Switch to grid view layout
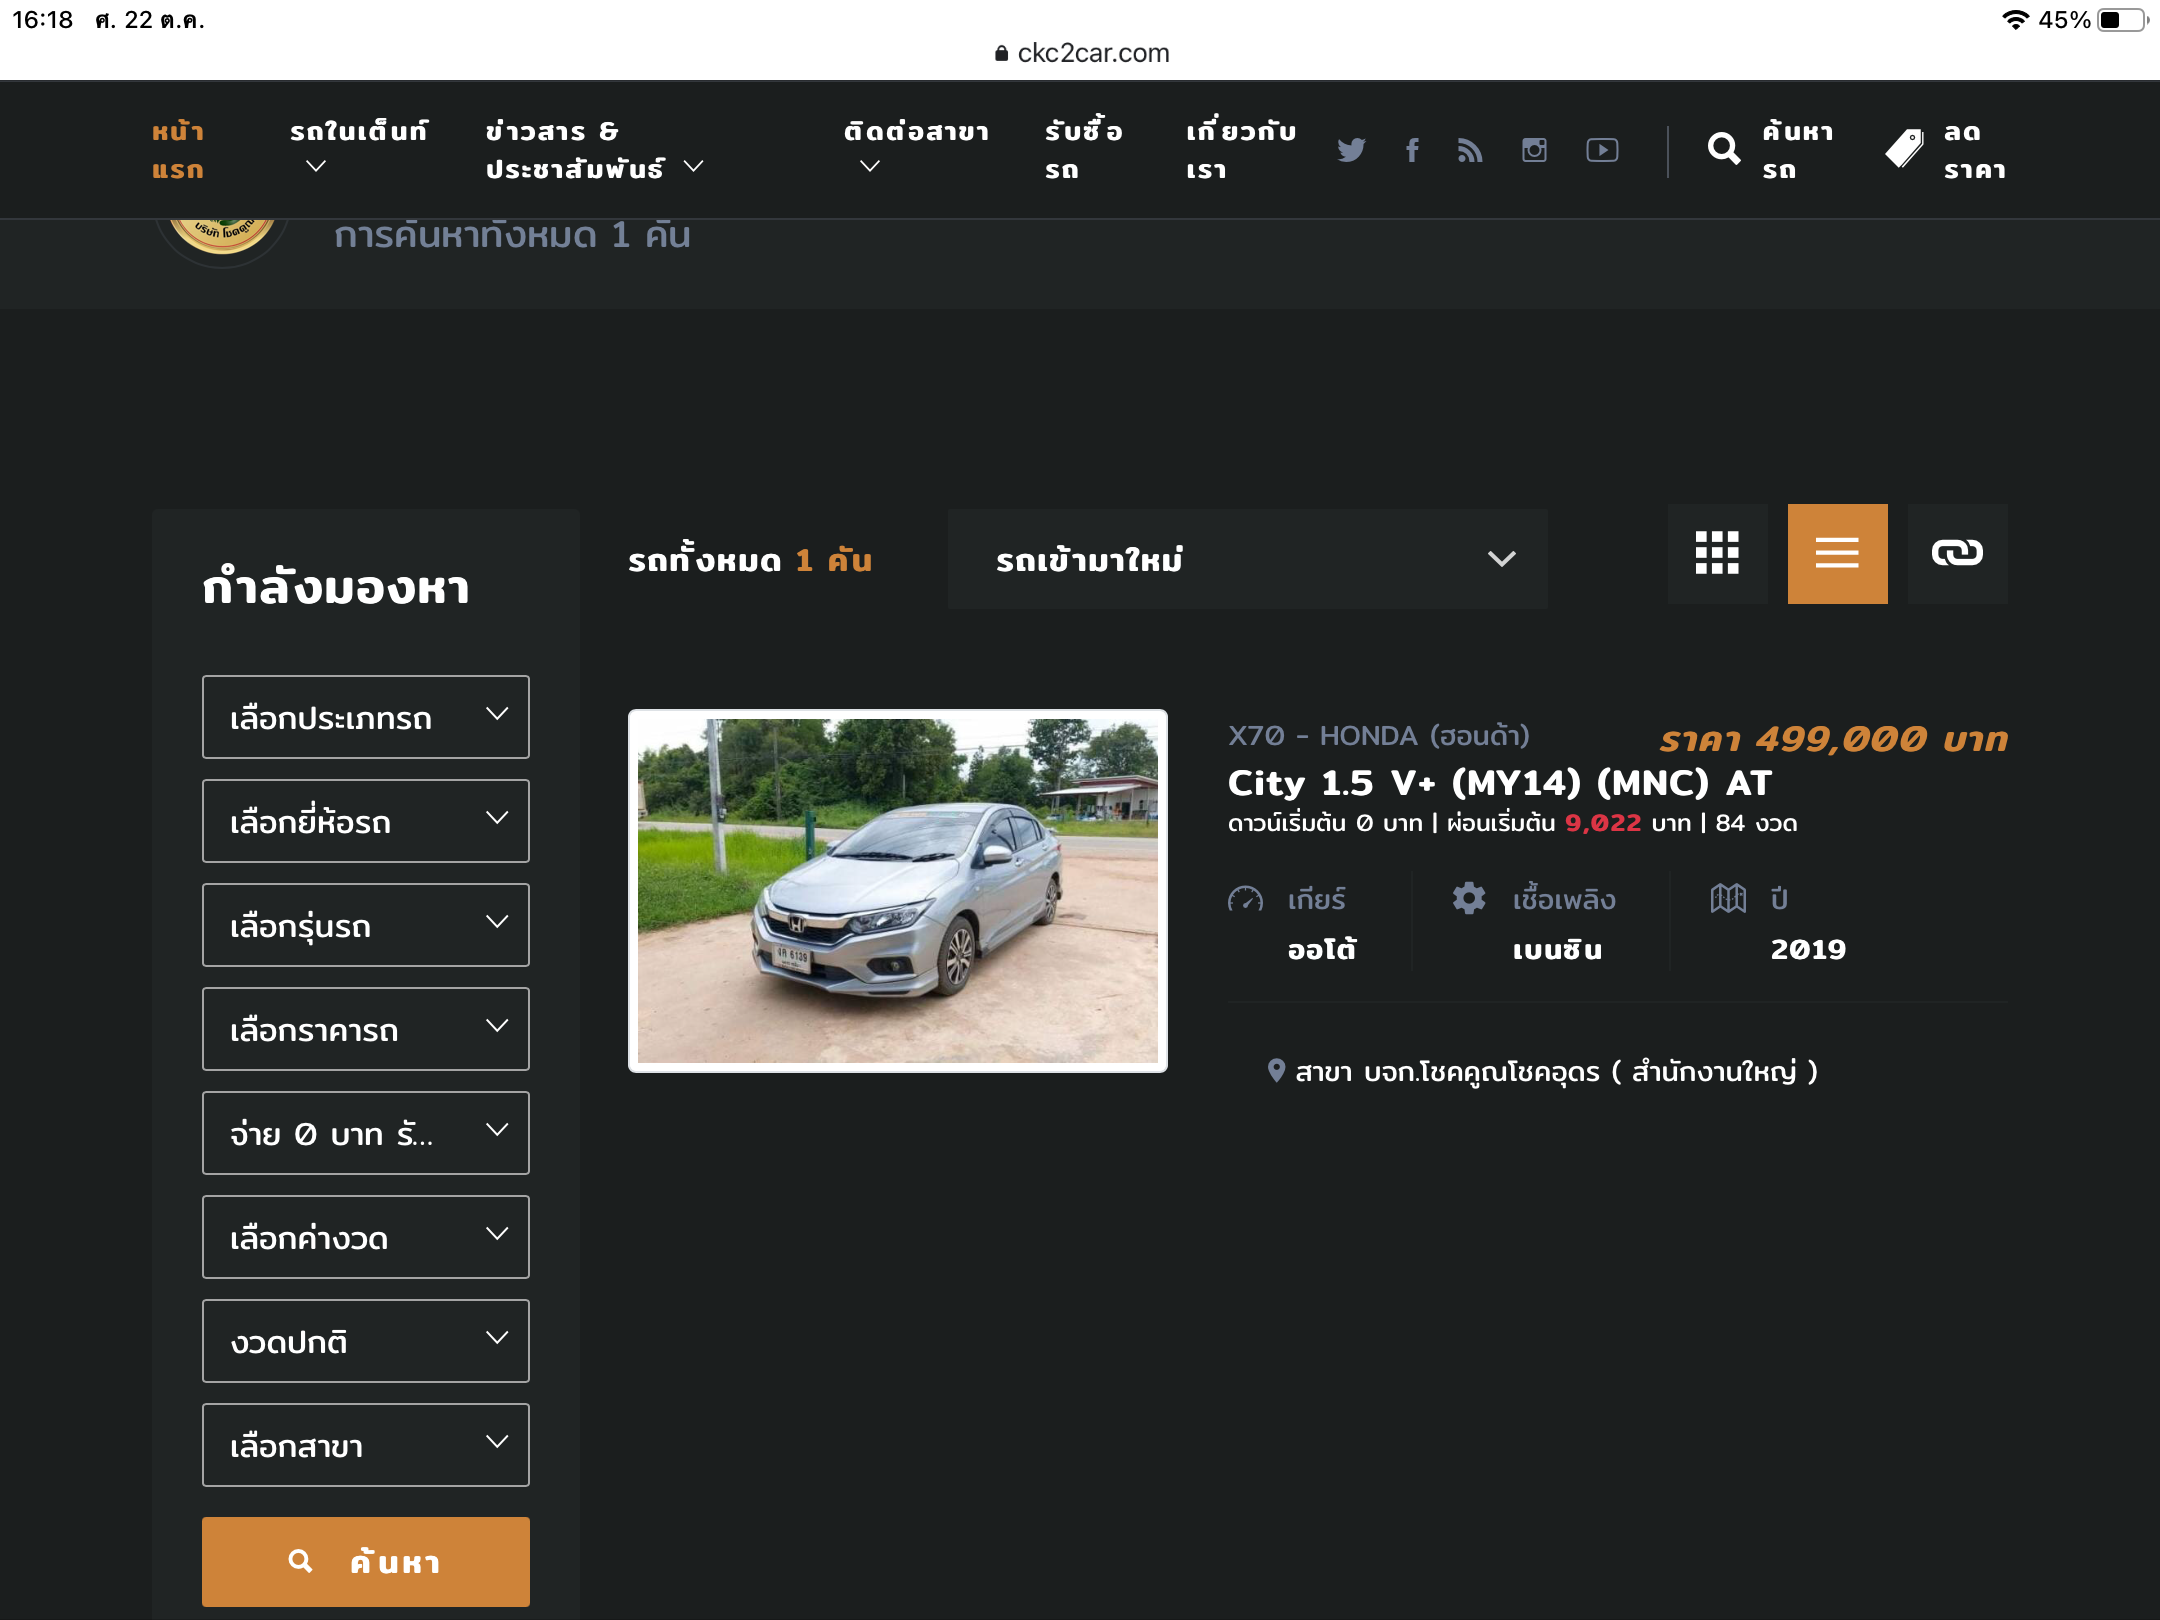2160x1620 pixels. [x=1717, y=554]
